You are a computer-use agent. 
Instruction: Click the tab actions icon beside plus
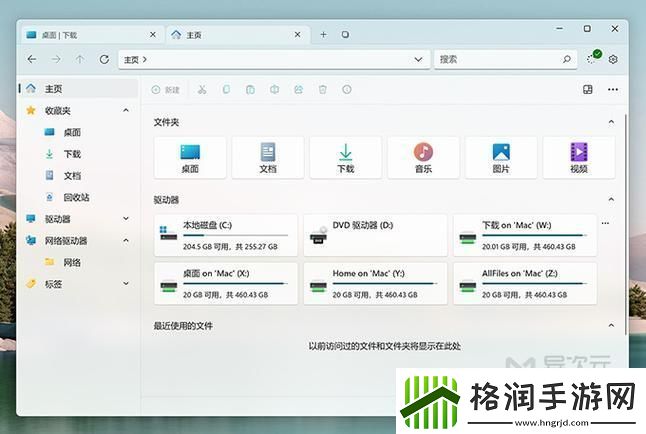[x=345, y=35]
